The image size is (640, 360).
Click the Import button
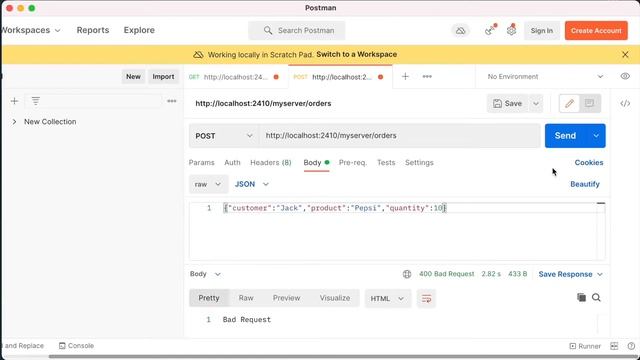(163, 77)
